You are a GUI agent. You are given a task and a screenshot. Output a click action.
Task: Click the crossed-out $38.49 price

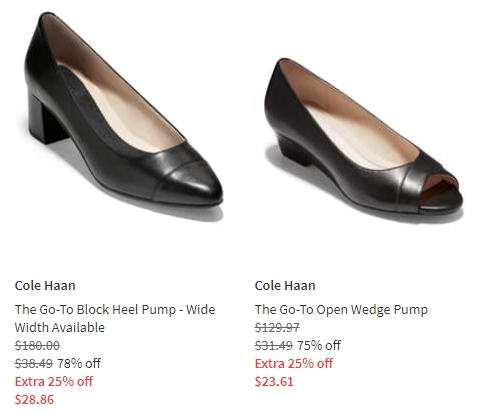pos(34,363)
